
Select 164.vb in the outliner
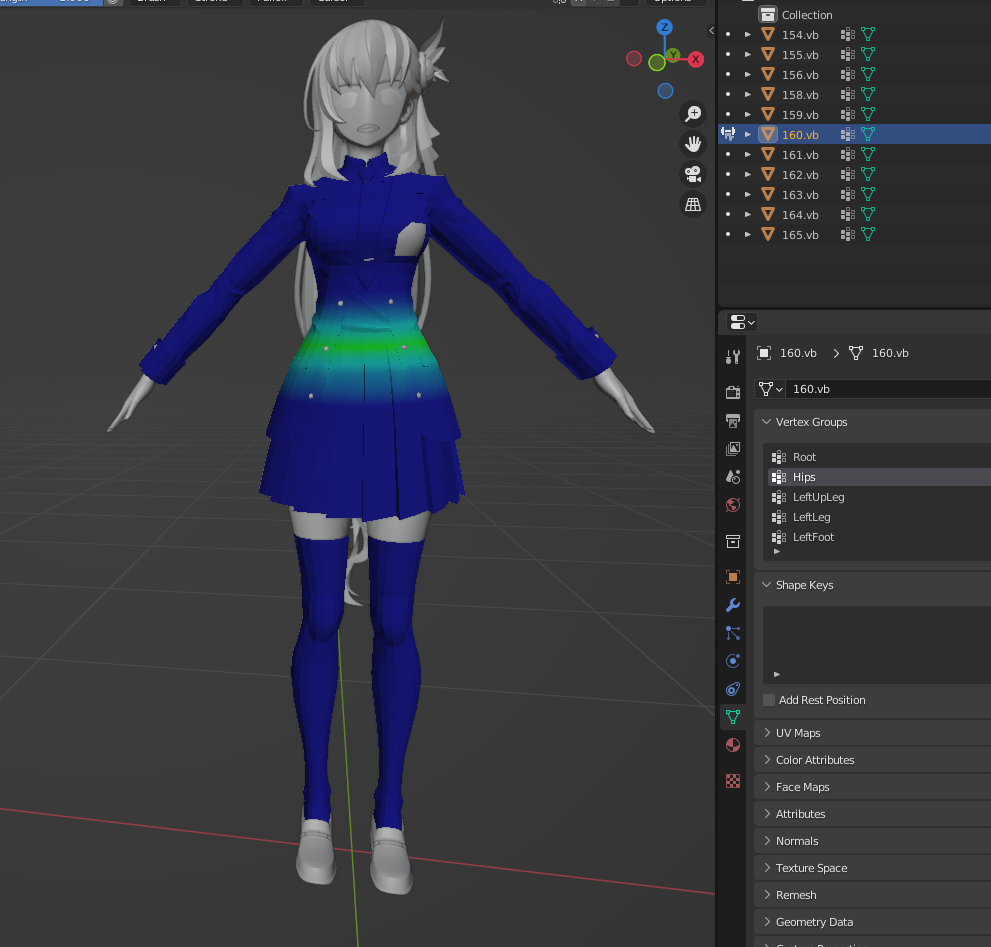click(800, 215)
